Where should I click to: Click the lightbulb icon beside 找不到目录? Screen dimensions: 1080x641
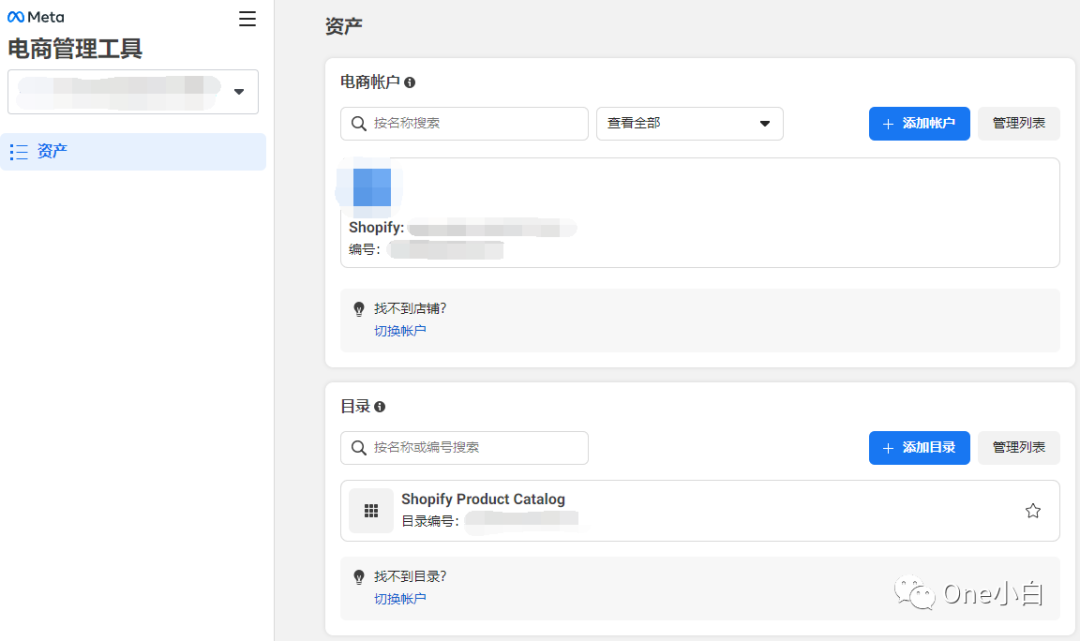point(359,576)
